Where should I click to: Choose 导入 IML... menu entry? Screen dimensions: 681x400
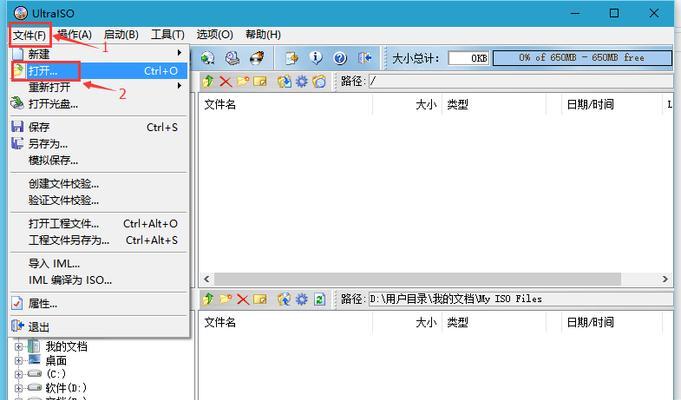99,264
